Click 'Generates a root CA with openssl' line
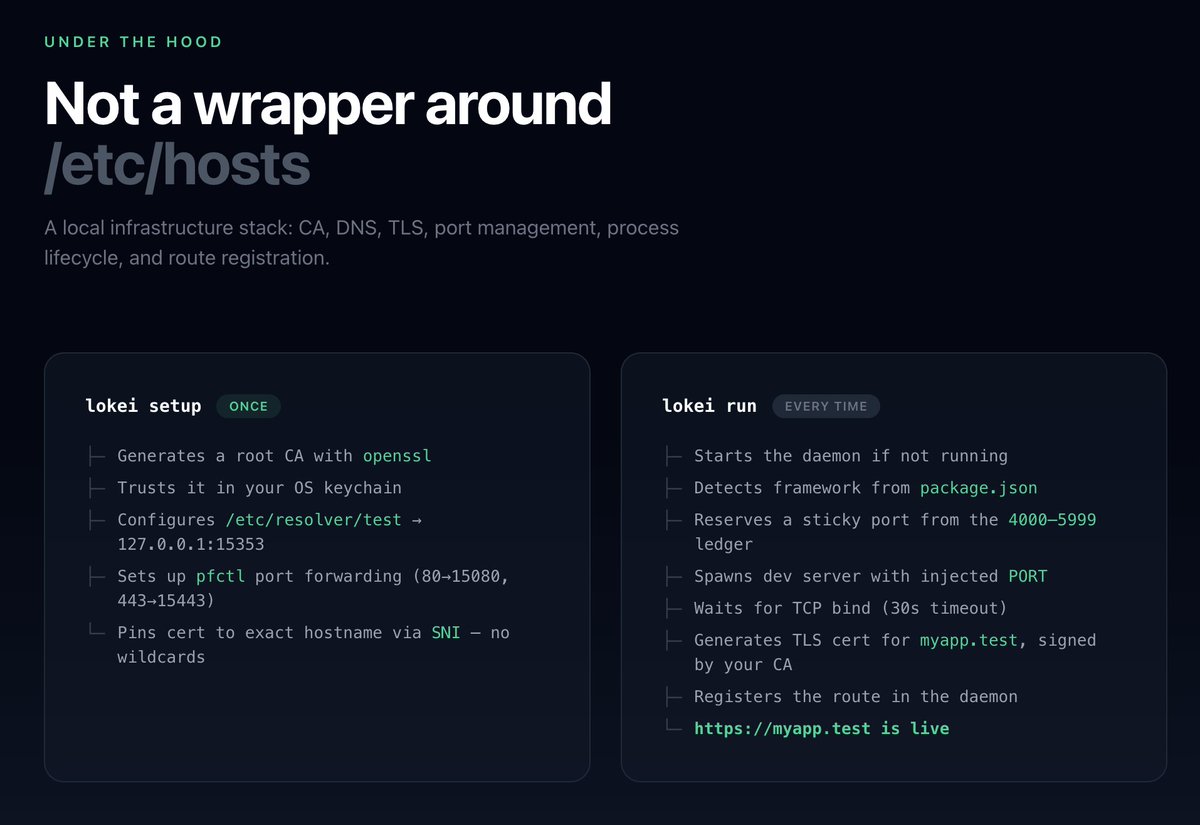Image resolution: width=1200 pixels, height=825 pixels. click(274, 456)
